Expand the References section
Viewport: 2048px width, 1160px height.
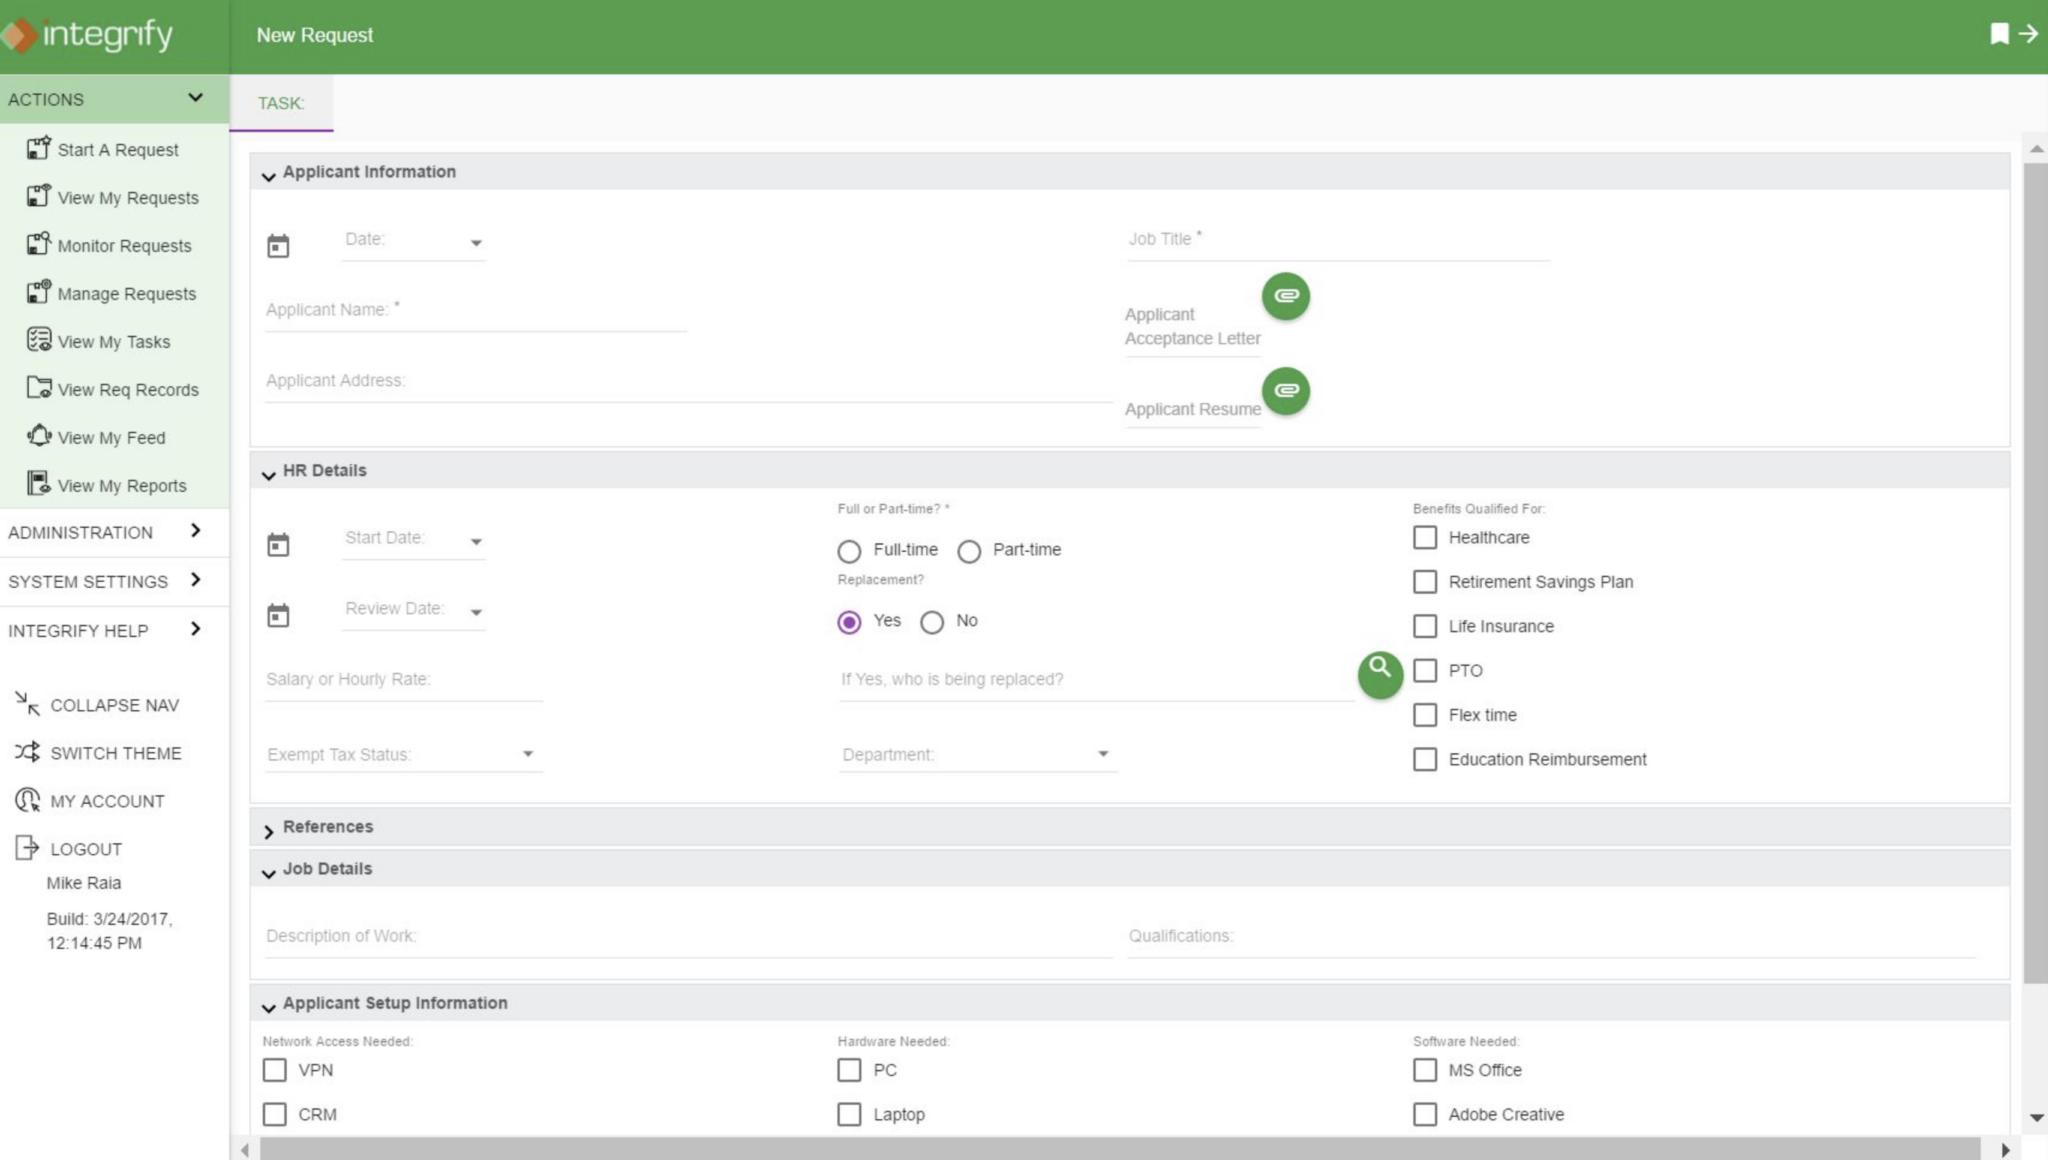327,827
